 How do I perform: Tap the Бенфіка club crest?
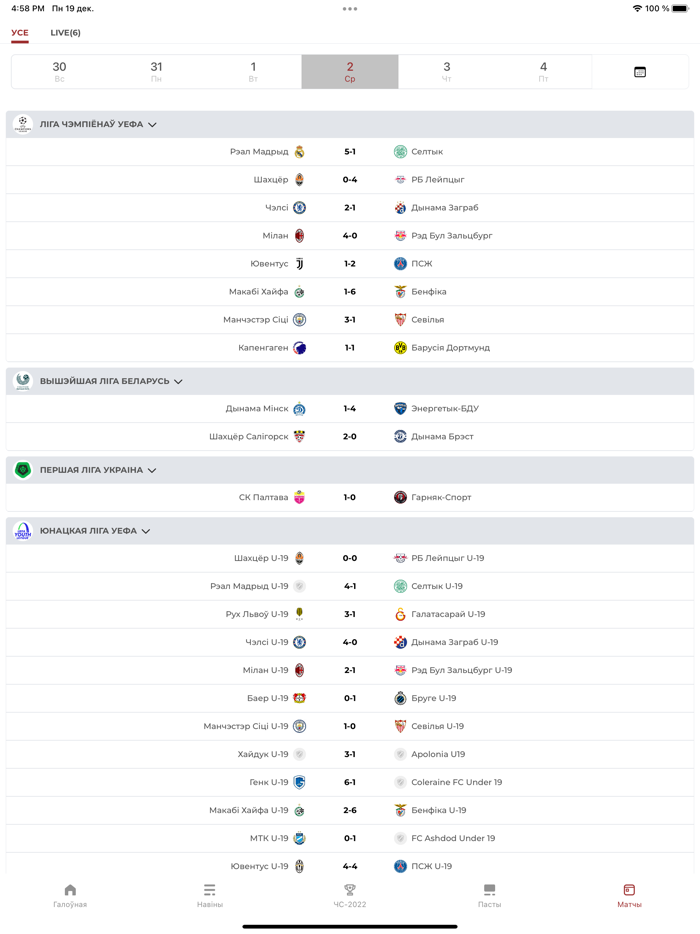pyautogui.click(x=399, y=289)
